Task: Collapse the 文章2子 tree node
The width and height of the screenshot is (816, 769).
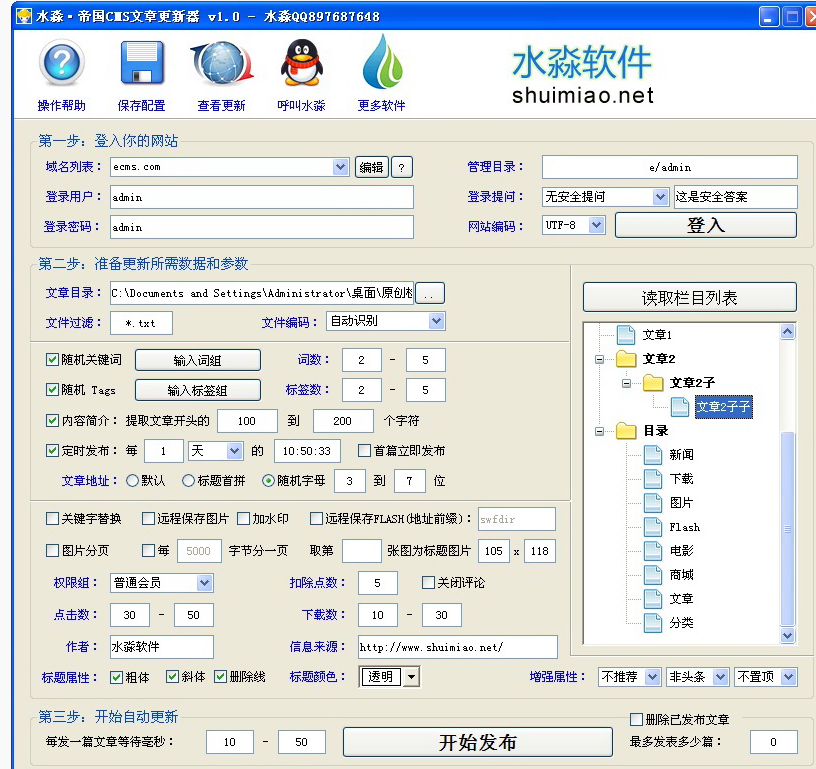Action: (x=627, y=383)
